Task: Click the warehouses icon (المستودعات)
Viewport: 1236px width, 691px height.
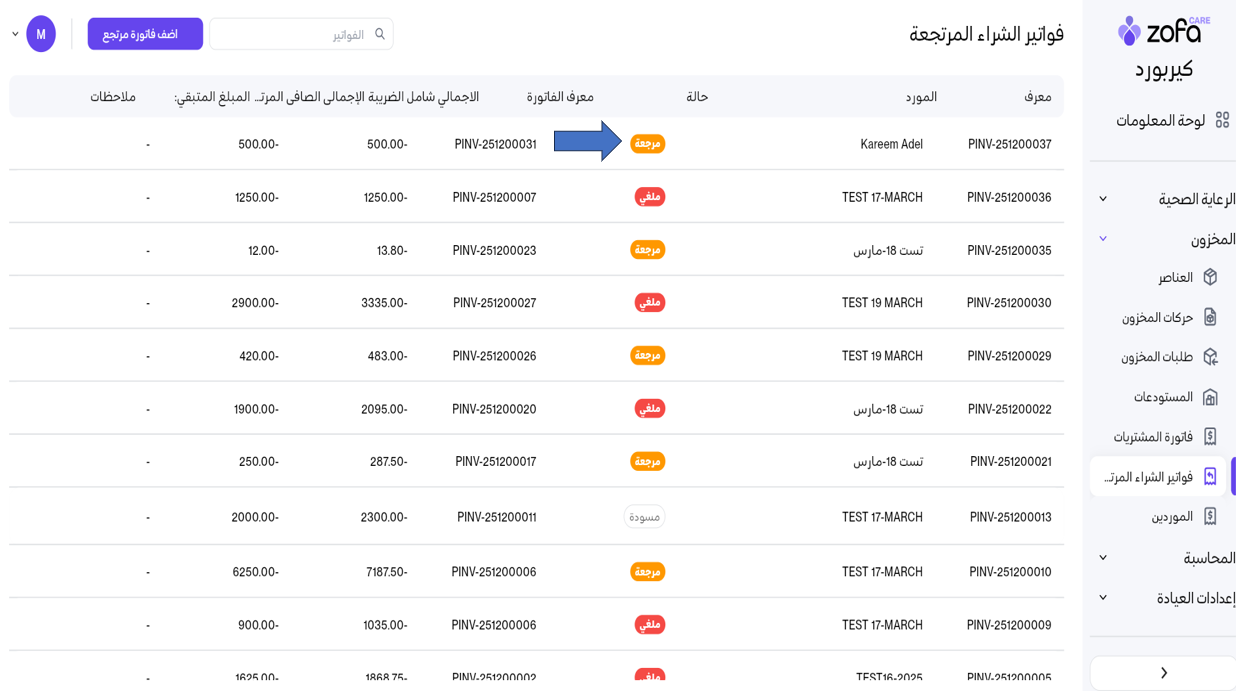Action: (x=1210, y=397)
